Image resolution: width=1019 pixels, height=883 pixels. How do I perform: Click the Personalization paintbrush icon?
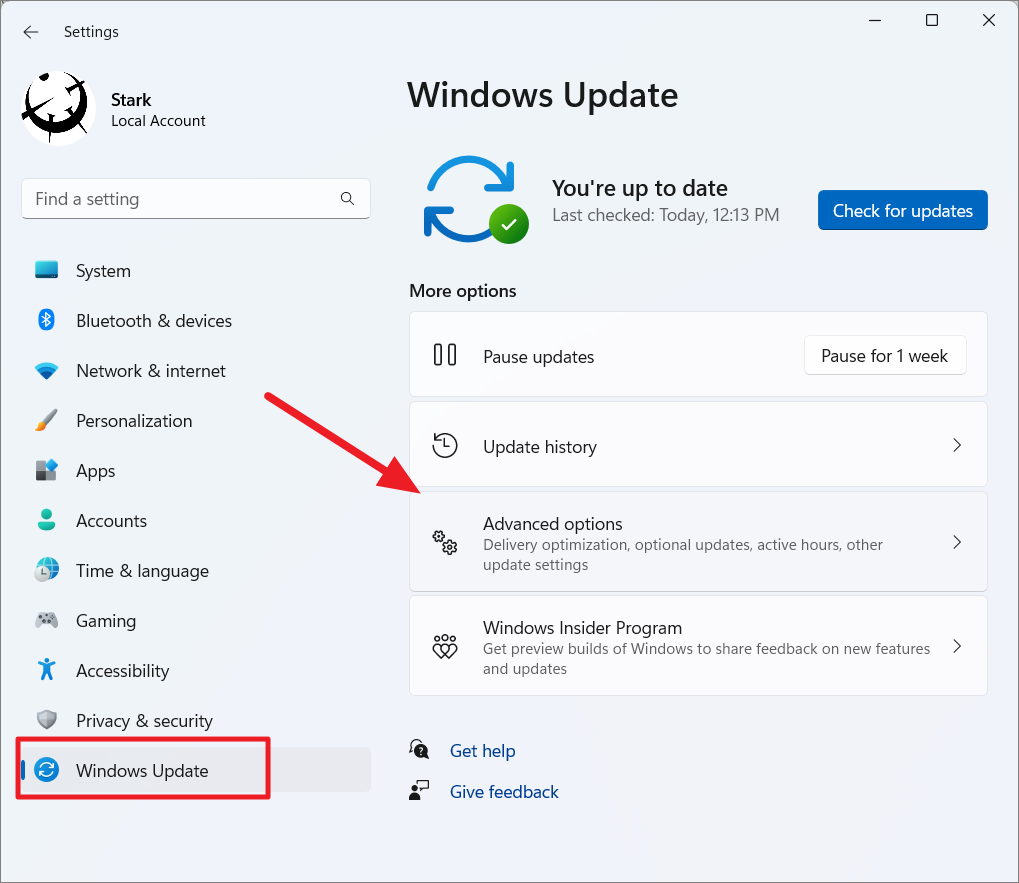click(46, 420)
